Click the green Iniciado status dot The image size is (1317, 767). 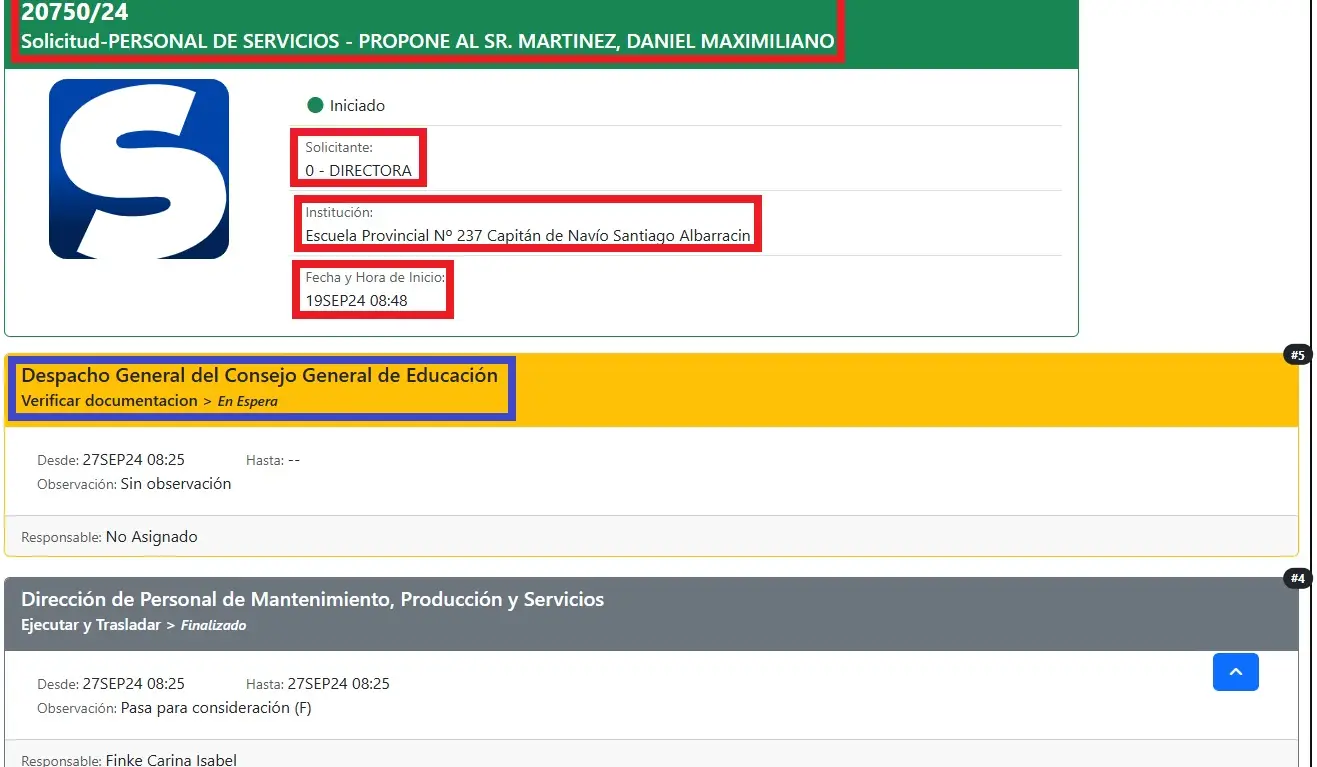point(316,105)
